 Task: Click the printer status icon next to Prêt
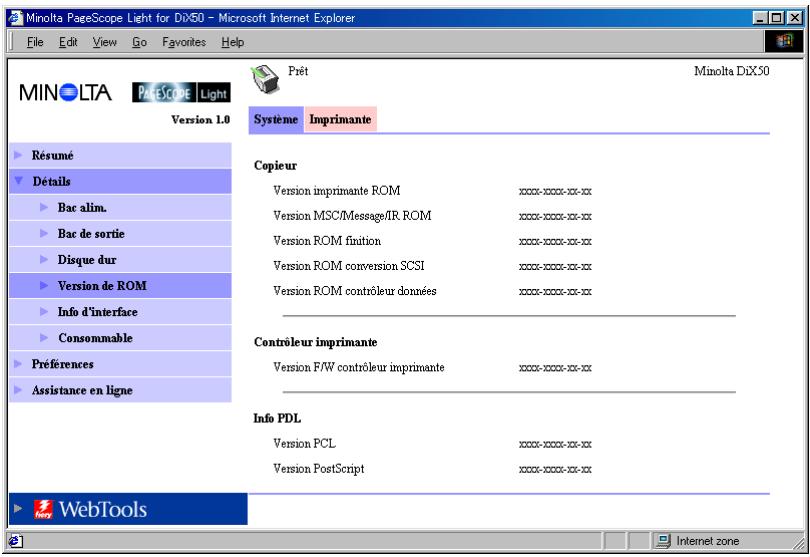point(266,79)
